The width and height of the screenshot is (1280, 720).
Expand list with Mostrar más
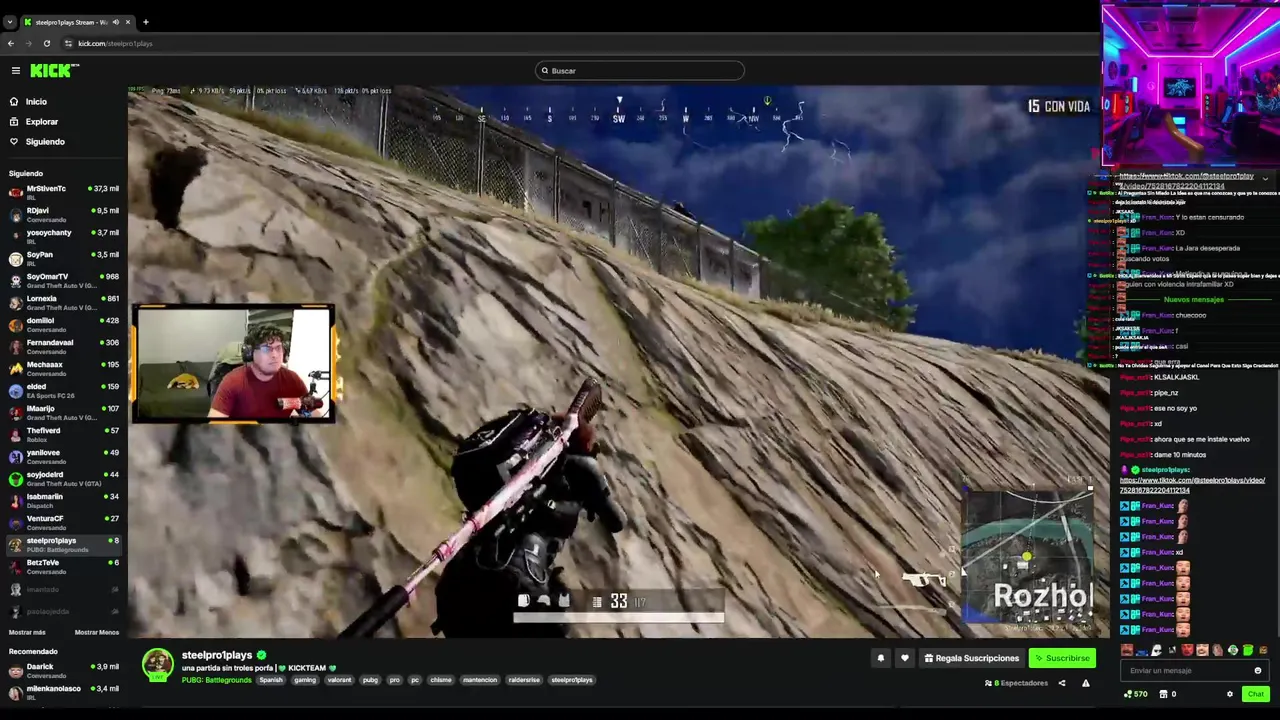coord(27,632)
